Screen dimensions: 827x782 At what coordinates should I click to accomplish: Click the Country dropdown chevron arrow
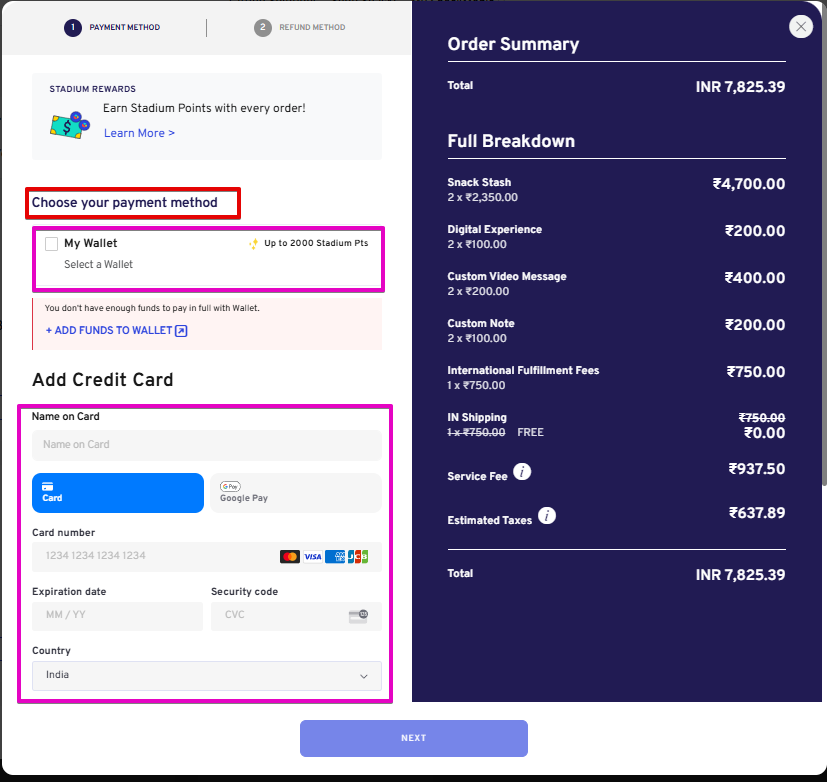(363, 676)
